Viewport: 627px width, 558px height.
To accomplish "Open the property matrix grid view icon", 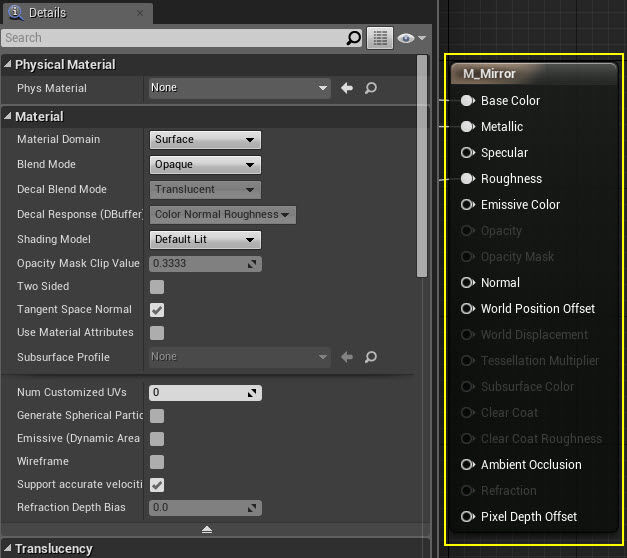I will pyautogui.click(x=379, y=38).
